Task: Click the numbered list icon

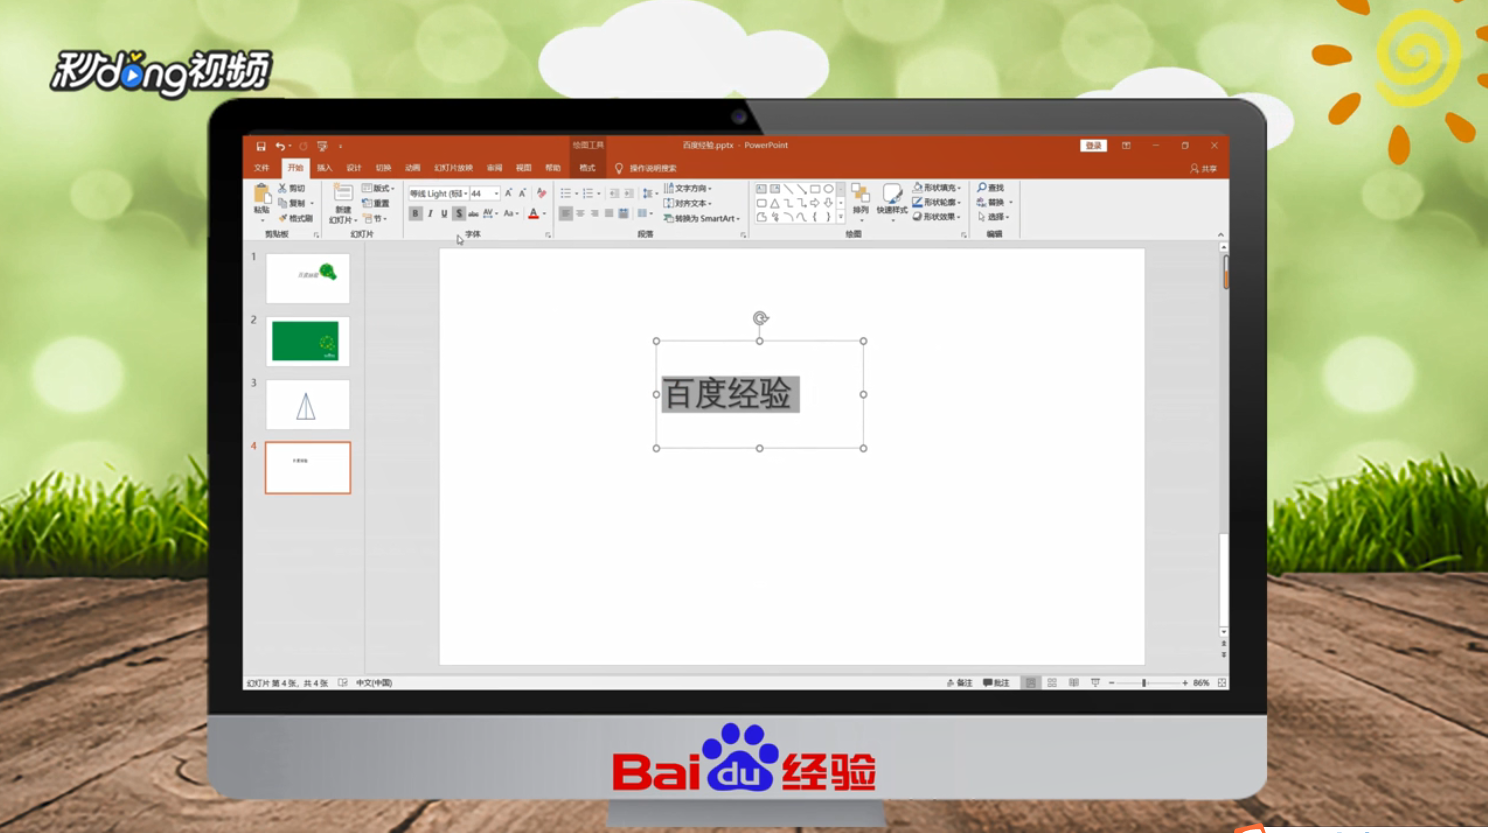Action: tap(588, 193)
